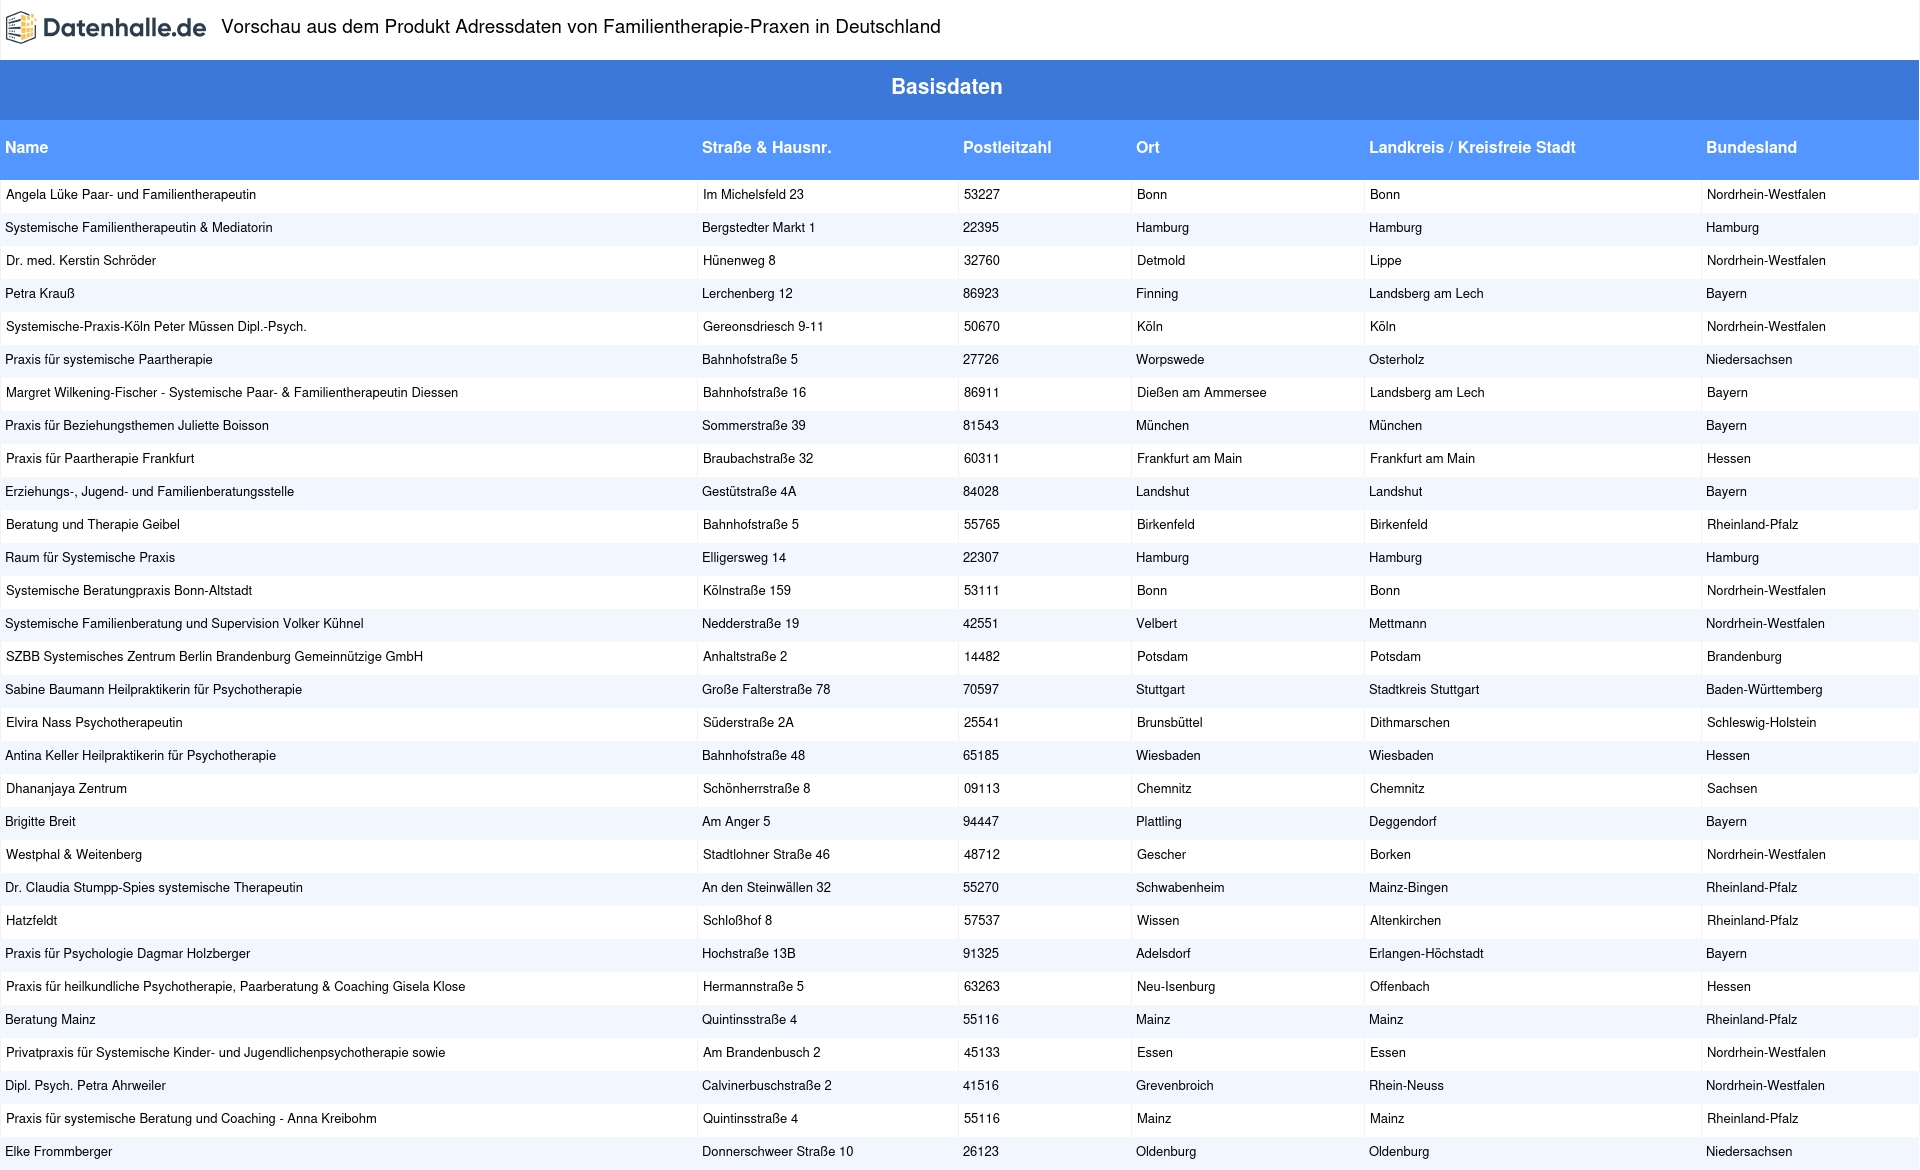Click Antina Keller Heilpraktikerin name
This screenshot has height=1170, width=1920.
coord(140,756)
